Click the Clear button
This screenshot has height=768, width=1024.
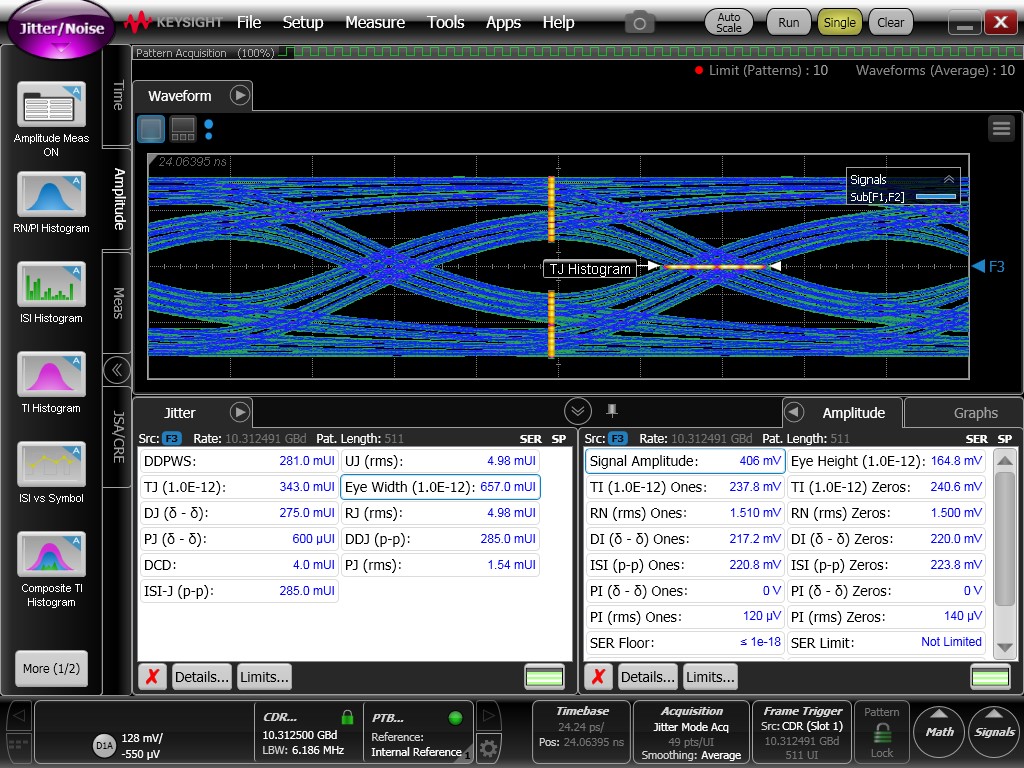pos(890,22)
